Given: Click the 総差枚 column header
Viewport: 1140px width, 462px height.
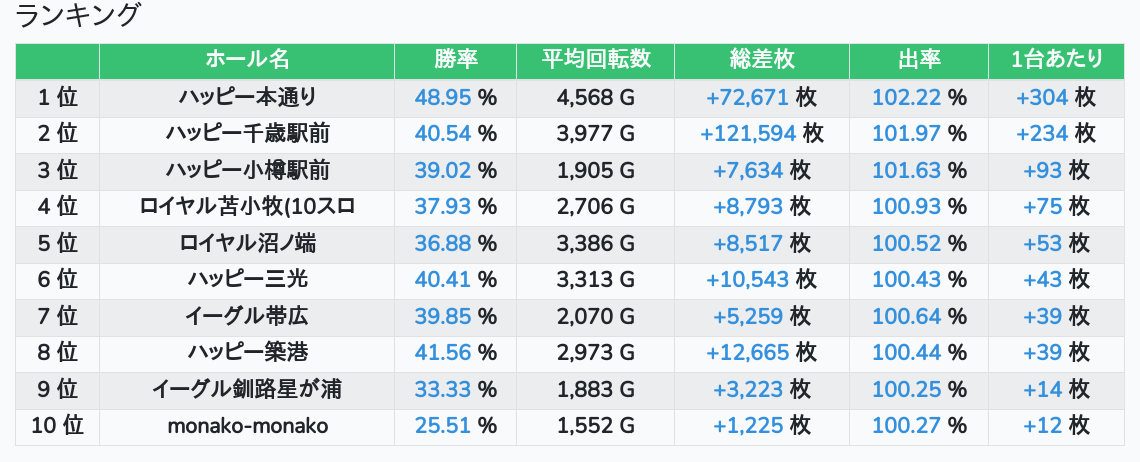Looking at the screenshot, I should coord(761,59).
